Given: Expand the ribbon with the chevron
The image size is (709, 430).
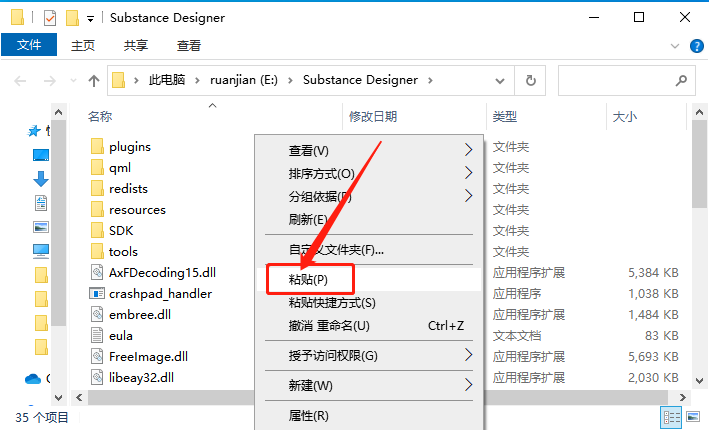Looking at the screenshot, I should click(675, 46).
